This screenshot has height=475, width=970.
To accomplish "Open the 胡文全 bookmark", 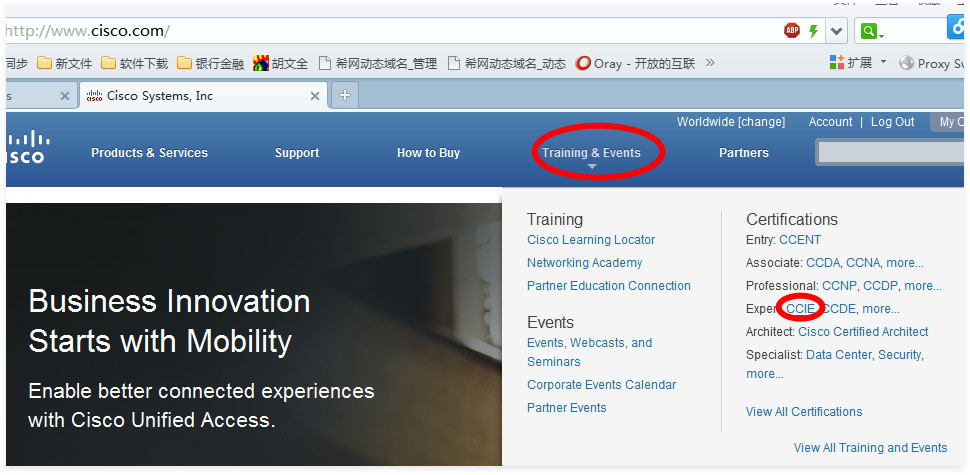I will [x=280, y=63].
